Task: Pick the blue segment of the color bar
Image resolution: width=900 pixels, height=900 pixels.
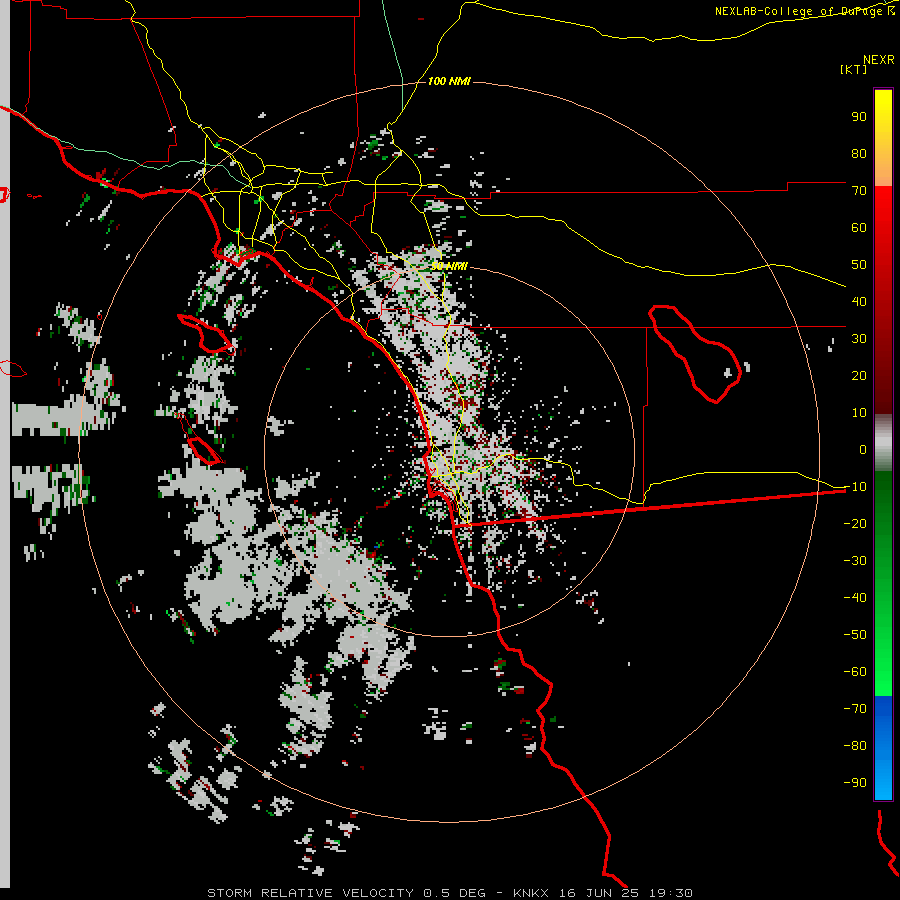Action: [x=883, y=747]
